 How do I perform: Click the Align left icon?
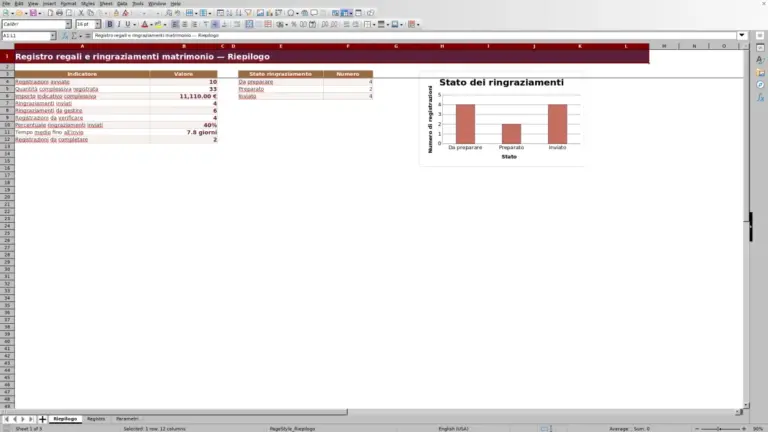pyautogui.click(x=175, y=24)
